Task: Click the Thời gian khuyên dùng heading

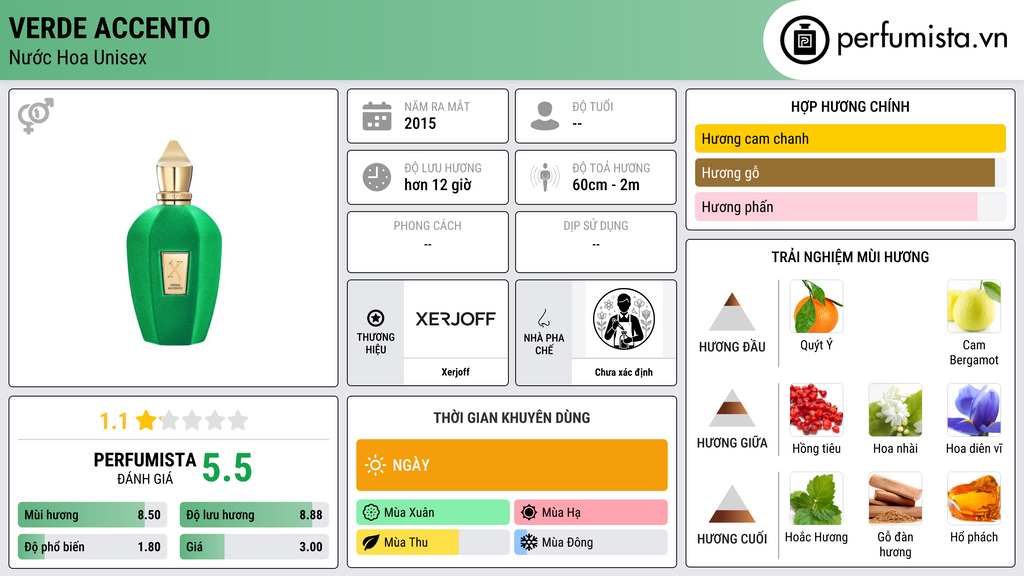Action: (512, 417)
